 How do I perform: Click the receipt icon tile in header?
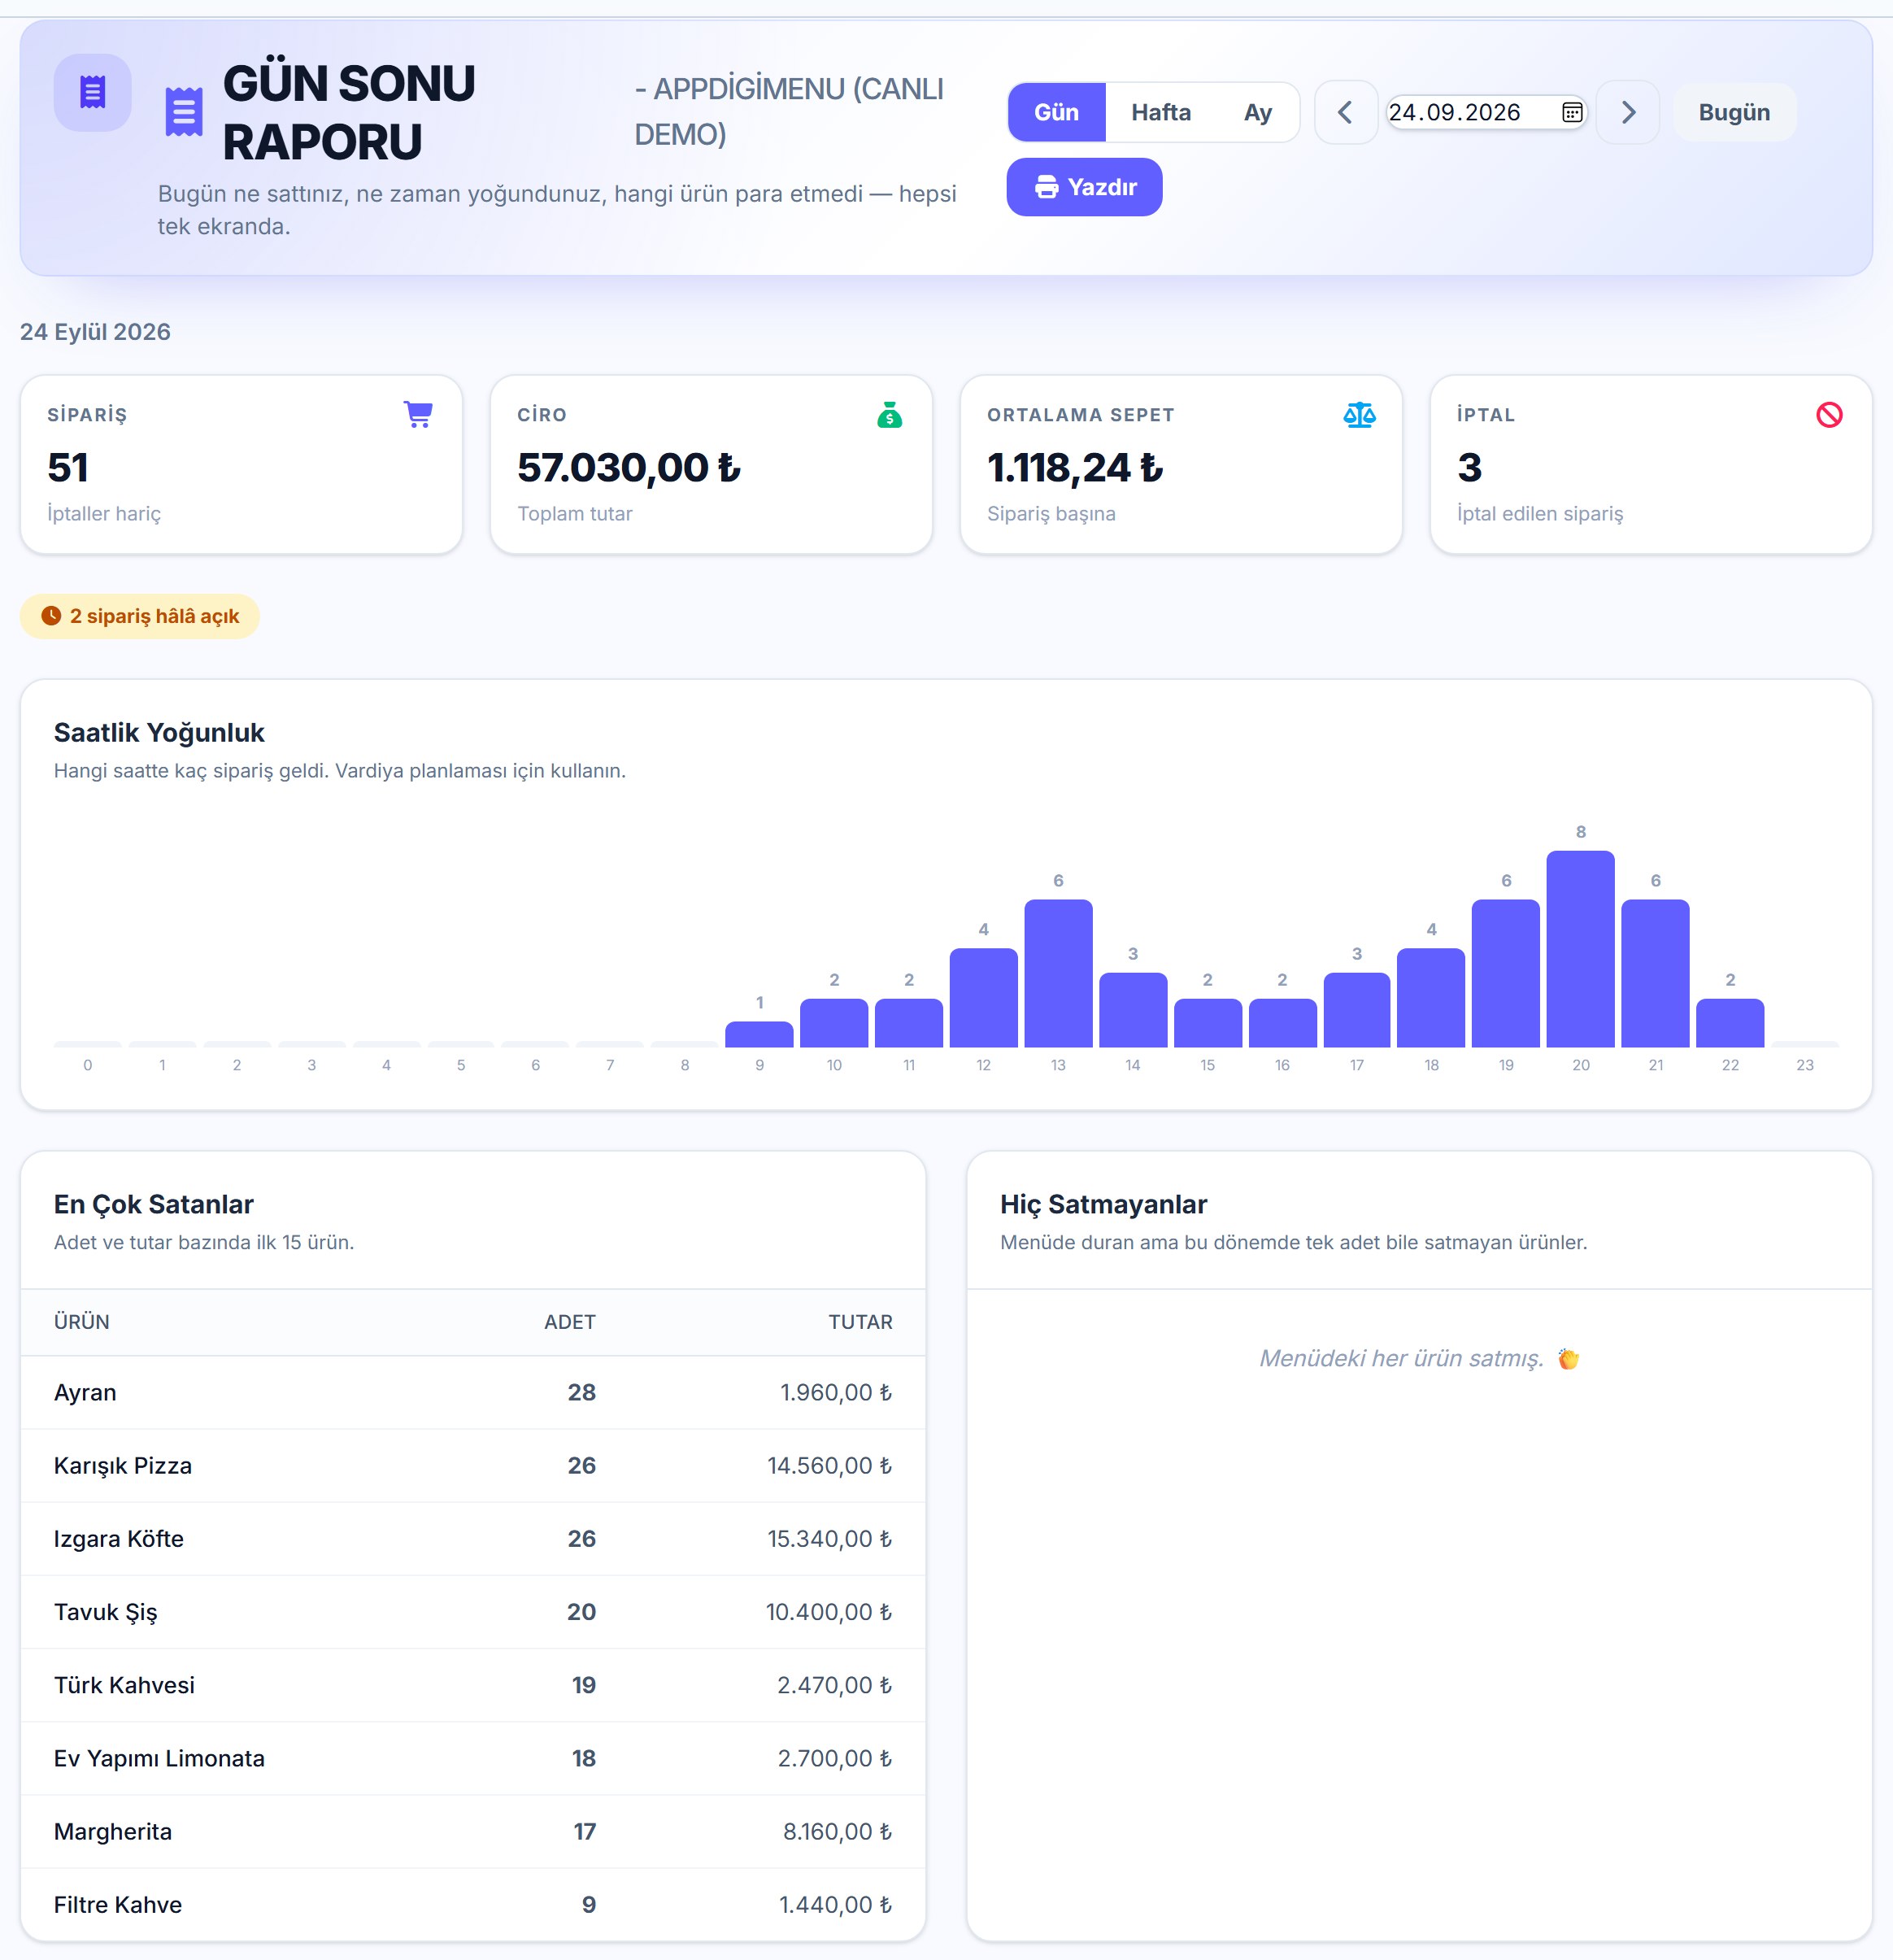[x=92, y=92]
